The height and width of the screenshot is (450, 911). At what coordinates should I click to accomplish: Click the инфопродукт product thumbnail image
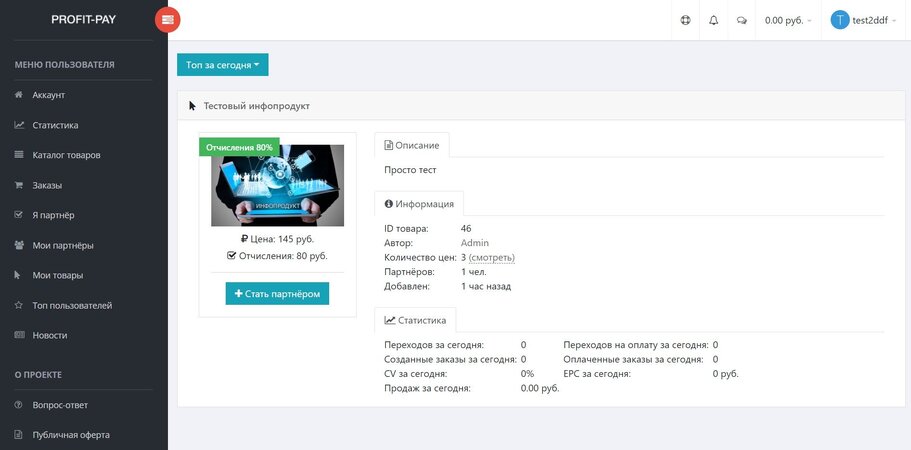[x=277, y=185]
